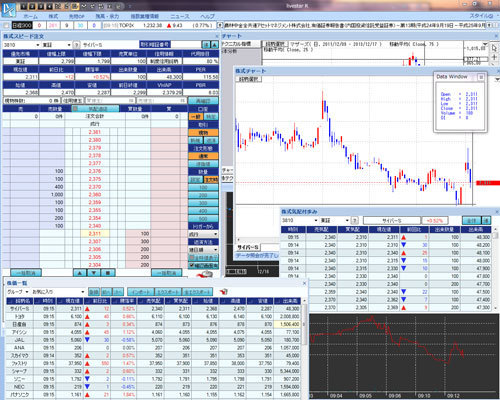Select the 現物 trade type toggle
This screenshot has width=500, height=400.
203,133
